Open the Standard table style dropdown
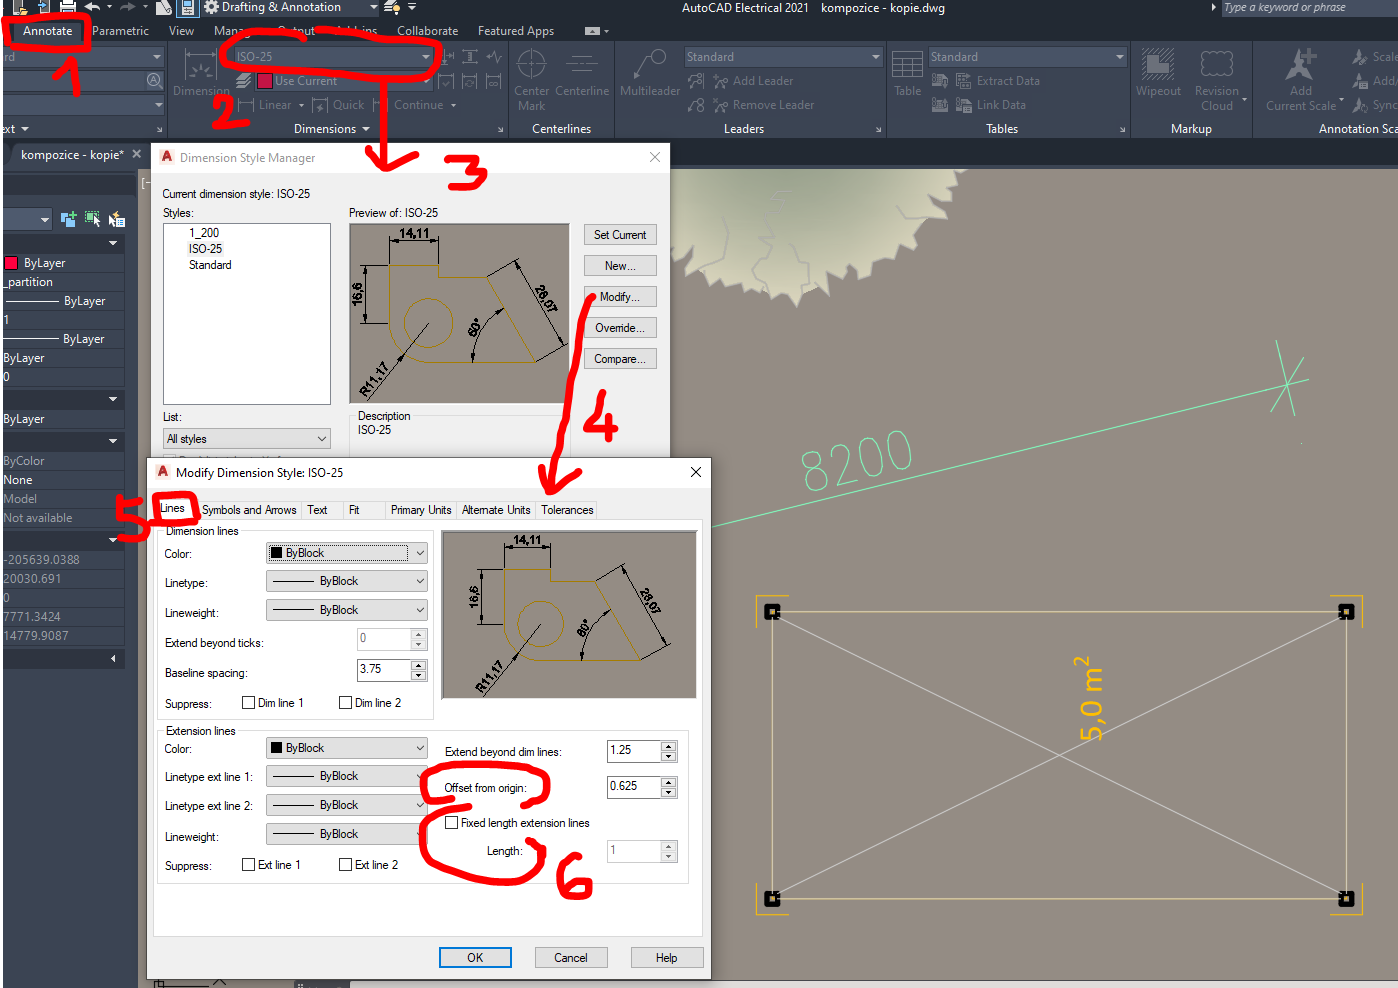Viewport: 1398px width, 988px height. (x=1028, y=57)
